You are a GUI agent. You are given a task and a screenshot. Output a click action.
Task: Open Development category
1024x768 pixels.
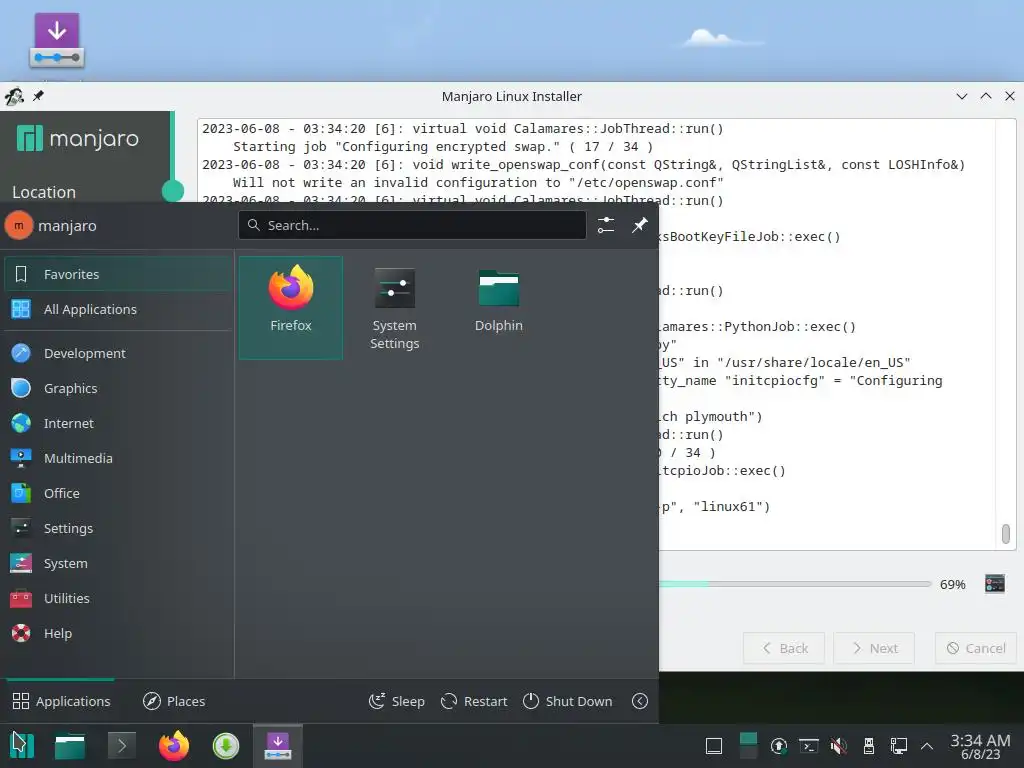[x=118, y=353]
